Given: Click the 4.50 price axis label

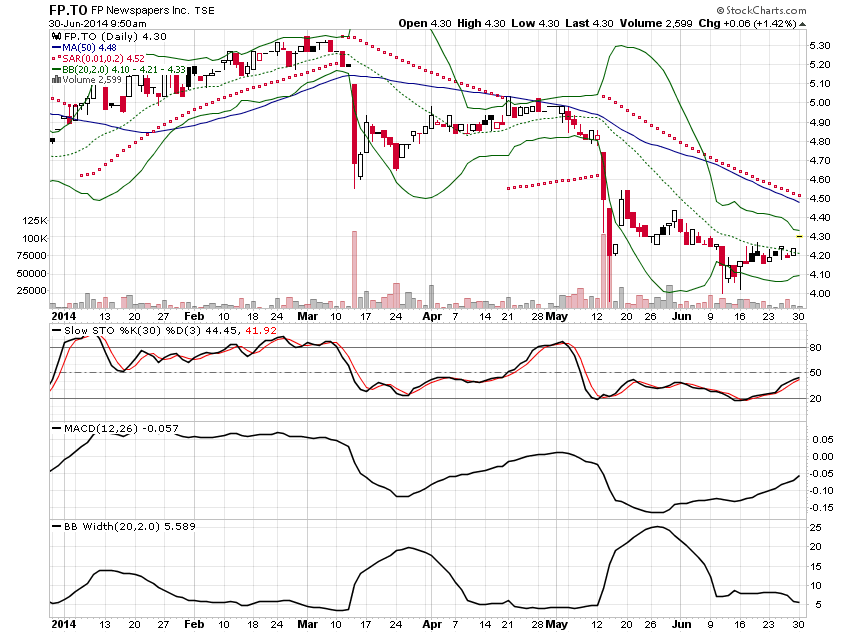Looking at the screenshot, I should (x=820, y=198).
